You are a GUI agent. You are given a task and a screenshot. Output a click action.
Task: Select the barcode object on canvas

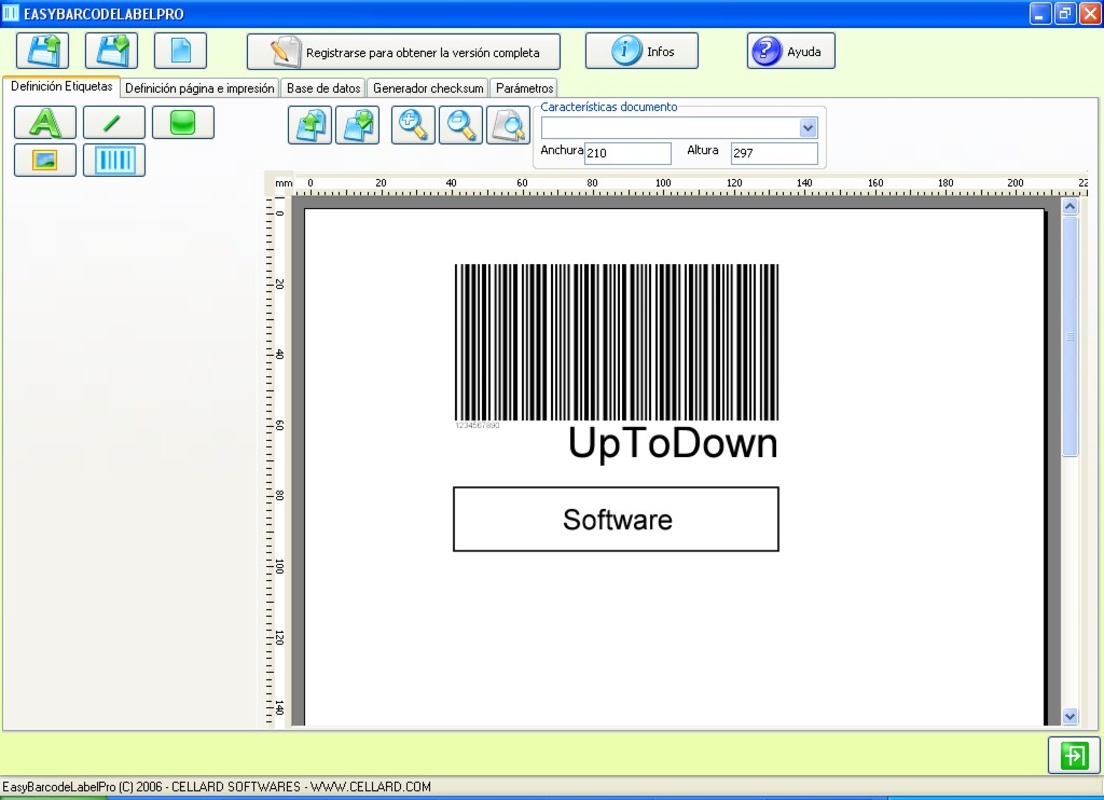point(616,342)
